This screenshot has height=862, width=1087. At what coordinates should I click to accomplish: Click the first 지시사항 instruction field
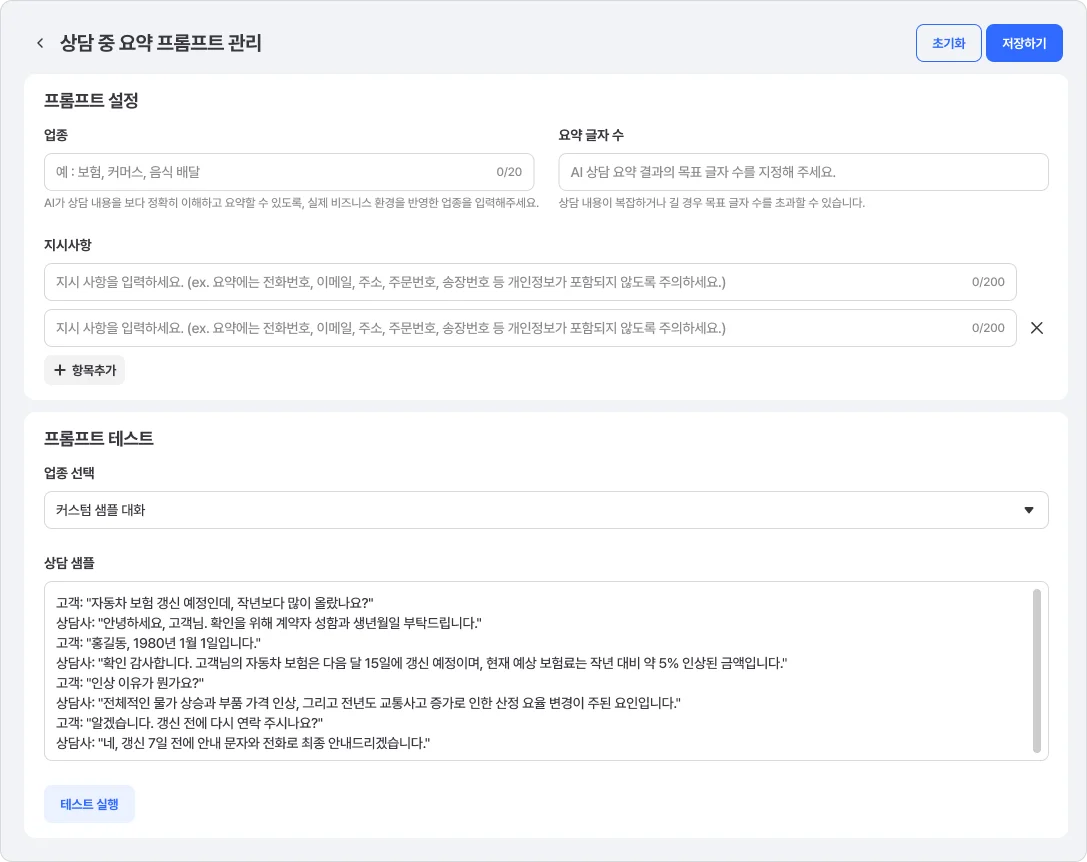tap(530, 282)
